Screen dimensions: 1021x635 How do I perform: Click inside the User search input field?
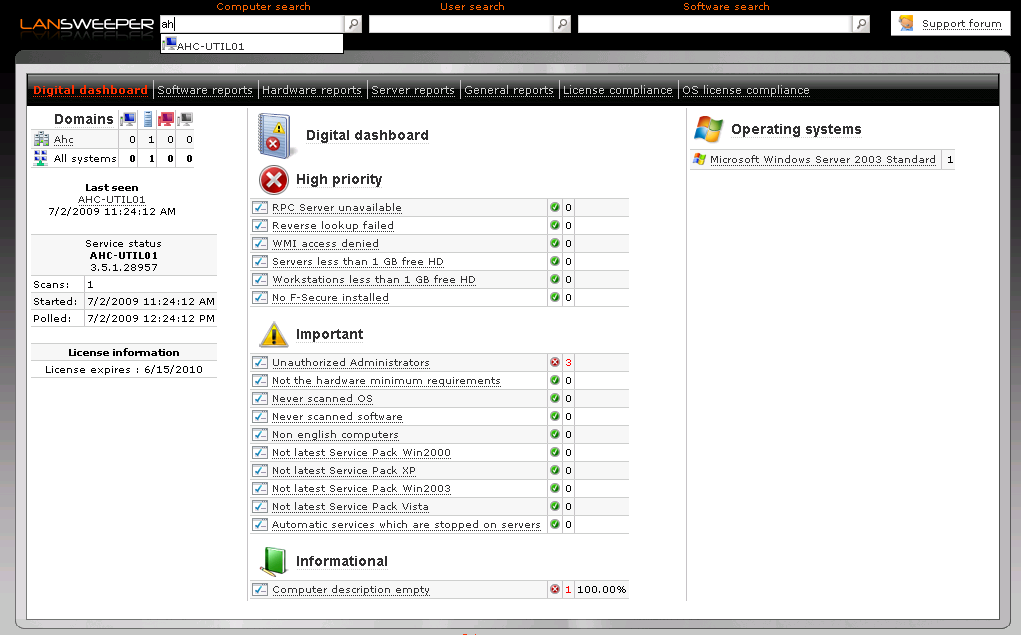click(460, 24)
